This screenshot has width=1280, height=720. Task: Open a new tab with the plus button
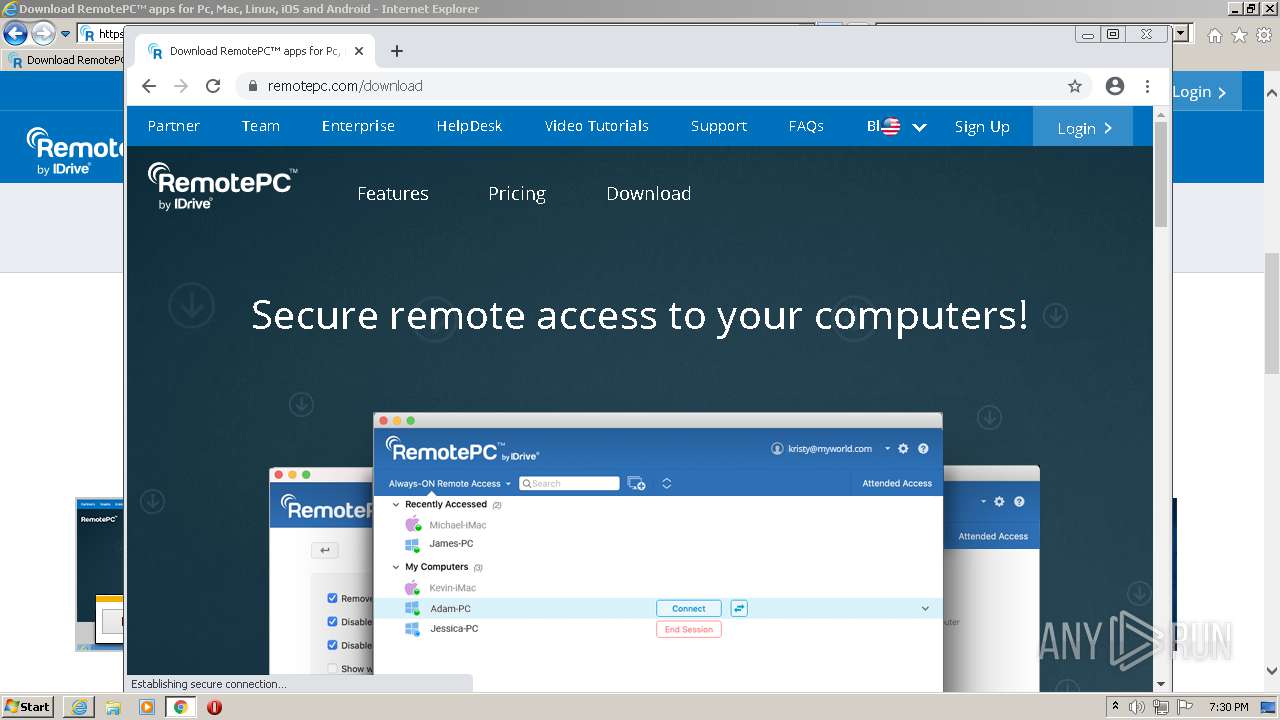pyautogui.click(x=397, y=51)
